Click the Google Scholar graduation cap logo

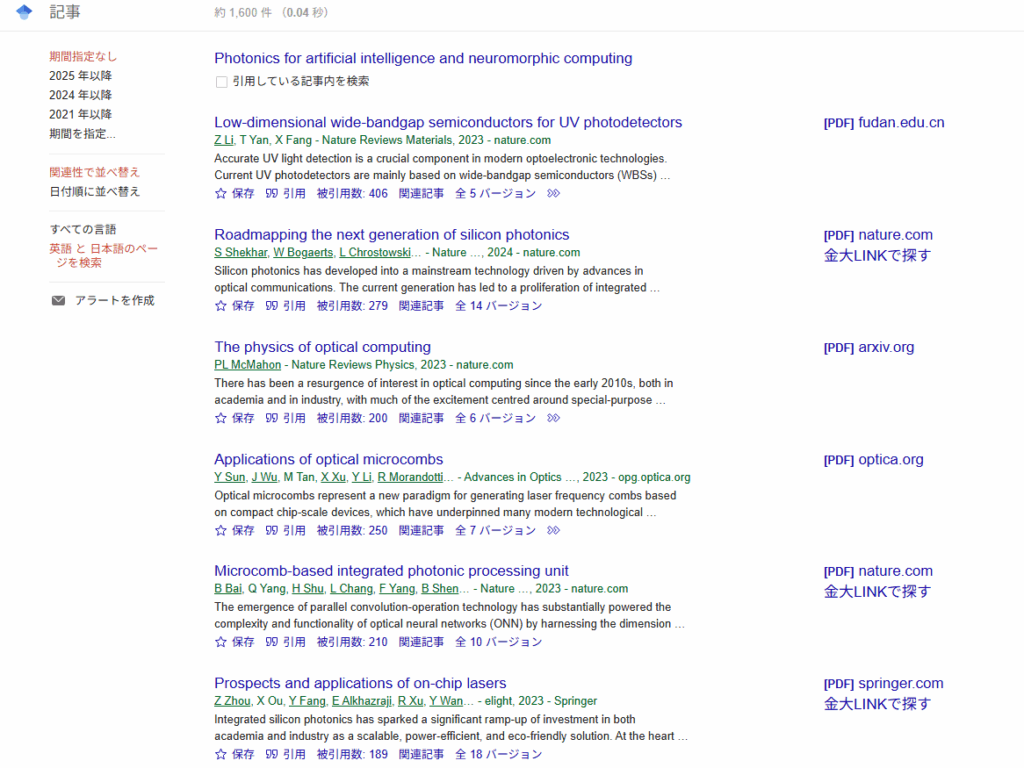click(x=24, y=12)
